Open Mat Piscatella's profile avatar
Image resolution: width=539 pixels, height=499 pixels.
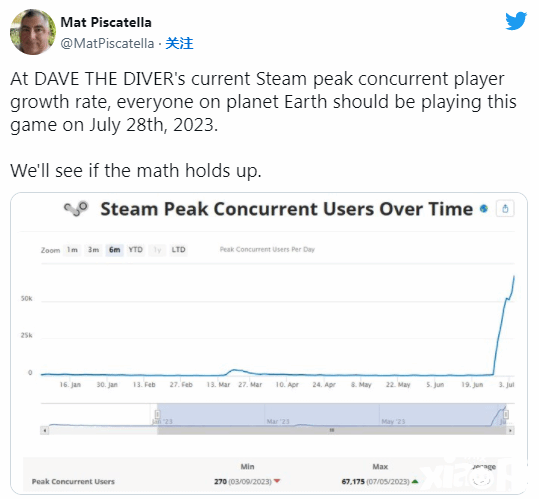point(33,32)
